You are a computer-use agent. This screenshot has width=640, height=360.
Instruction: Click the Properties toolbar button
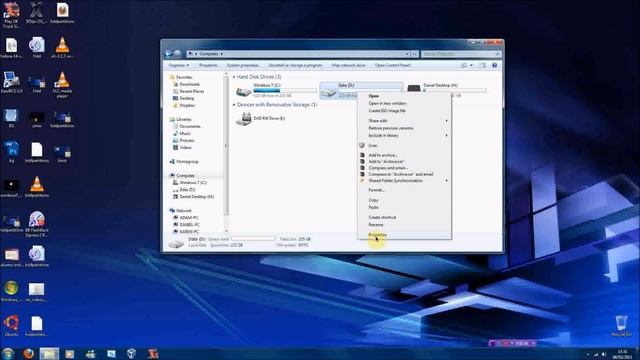point(208,65)
